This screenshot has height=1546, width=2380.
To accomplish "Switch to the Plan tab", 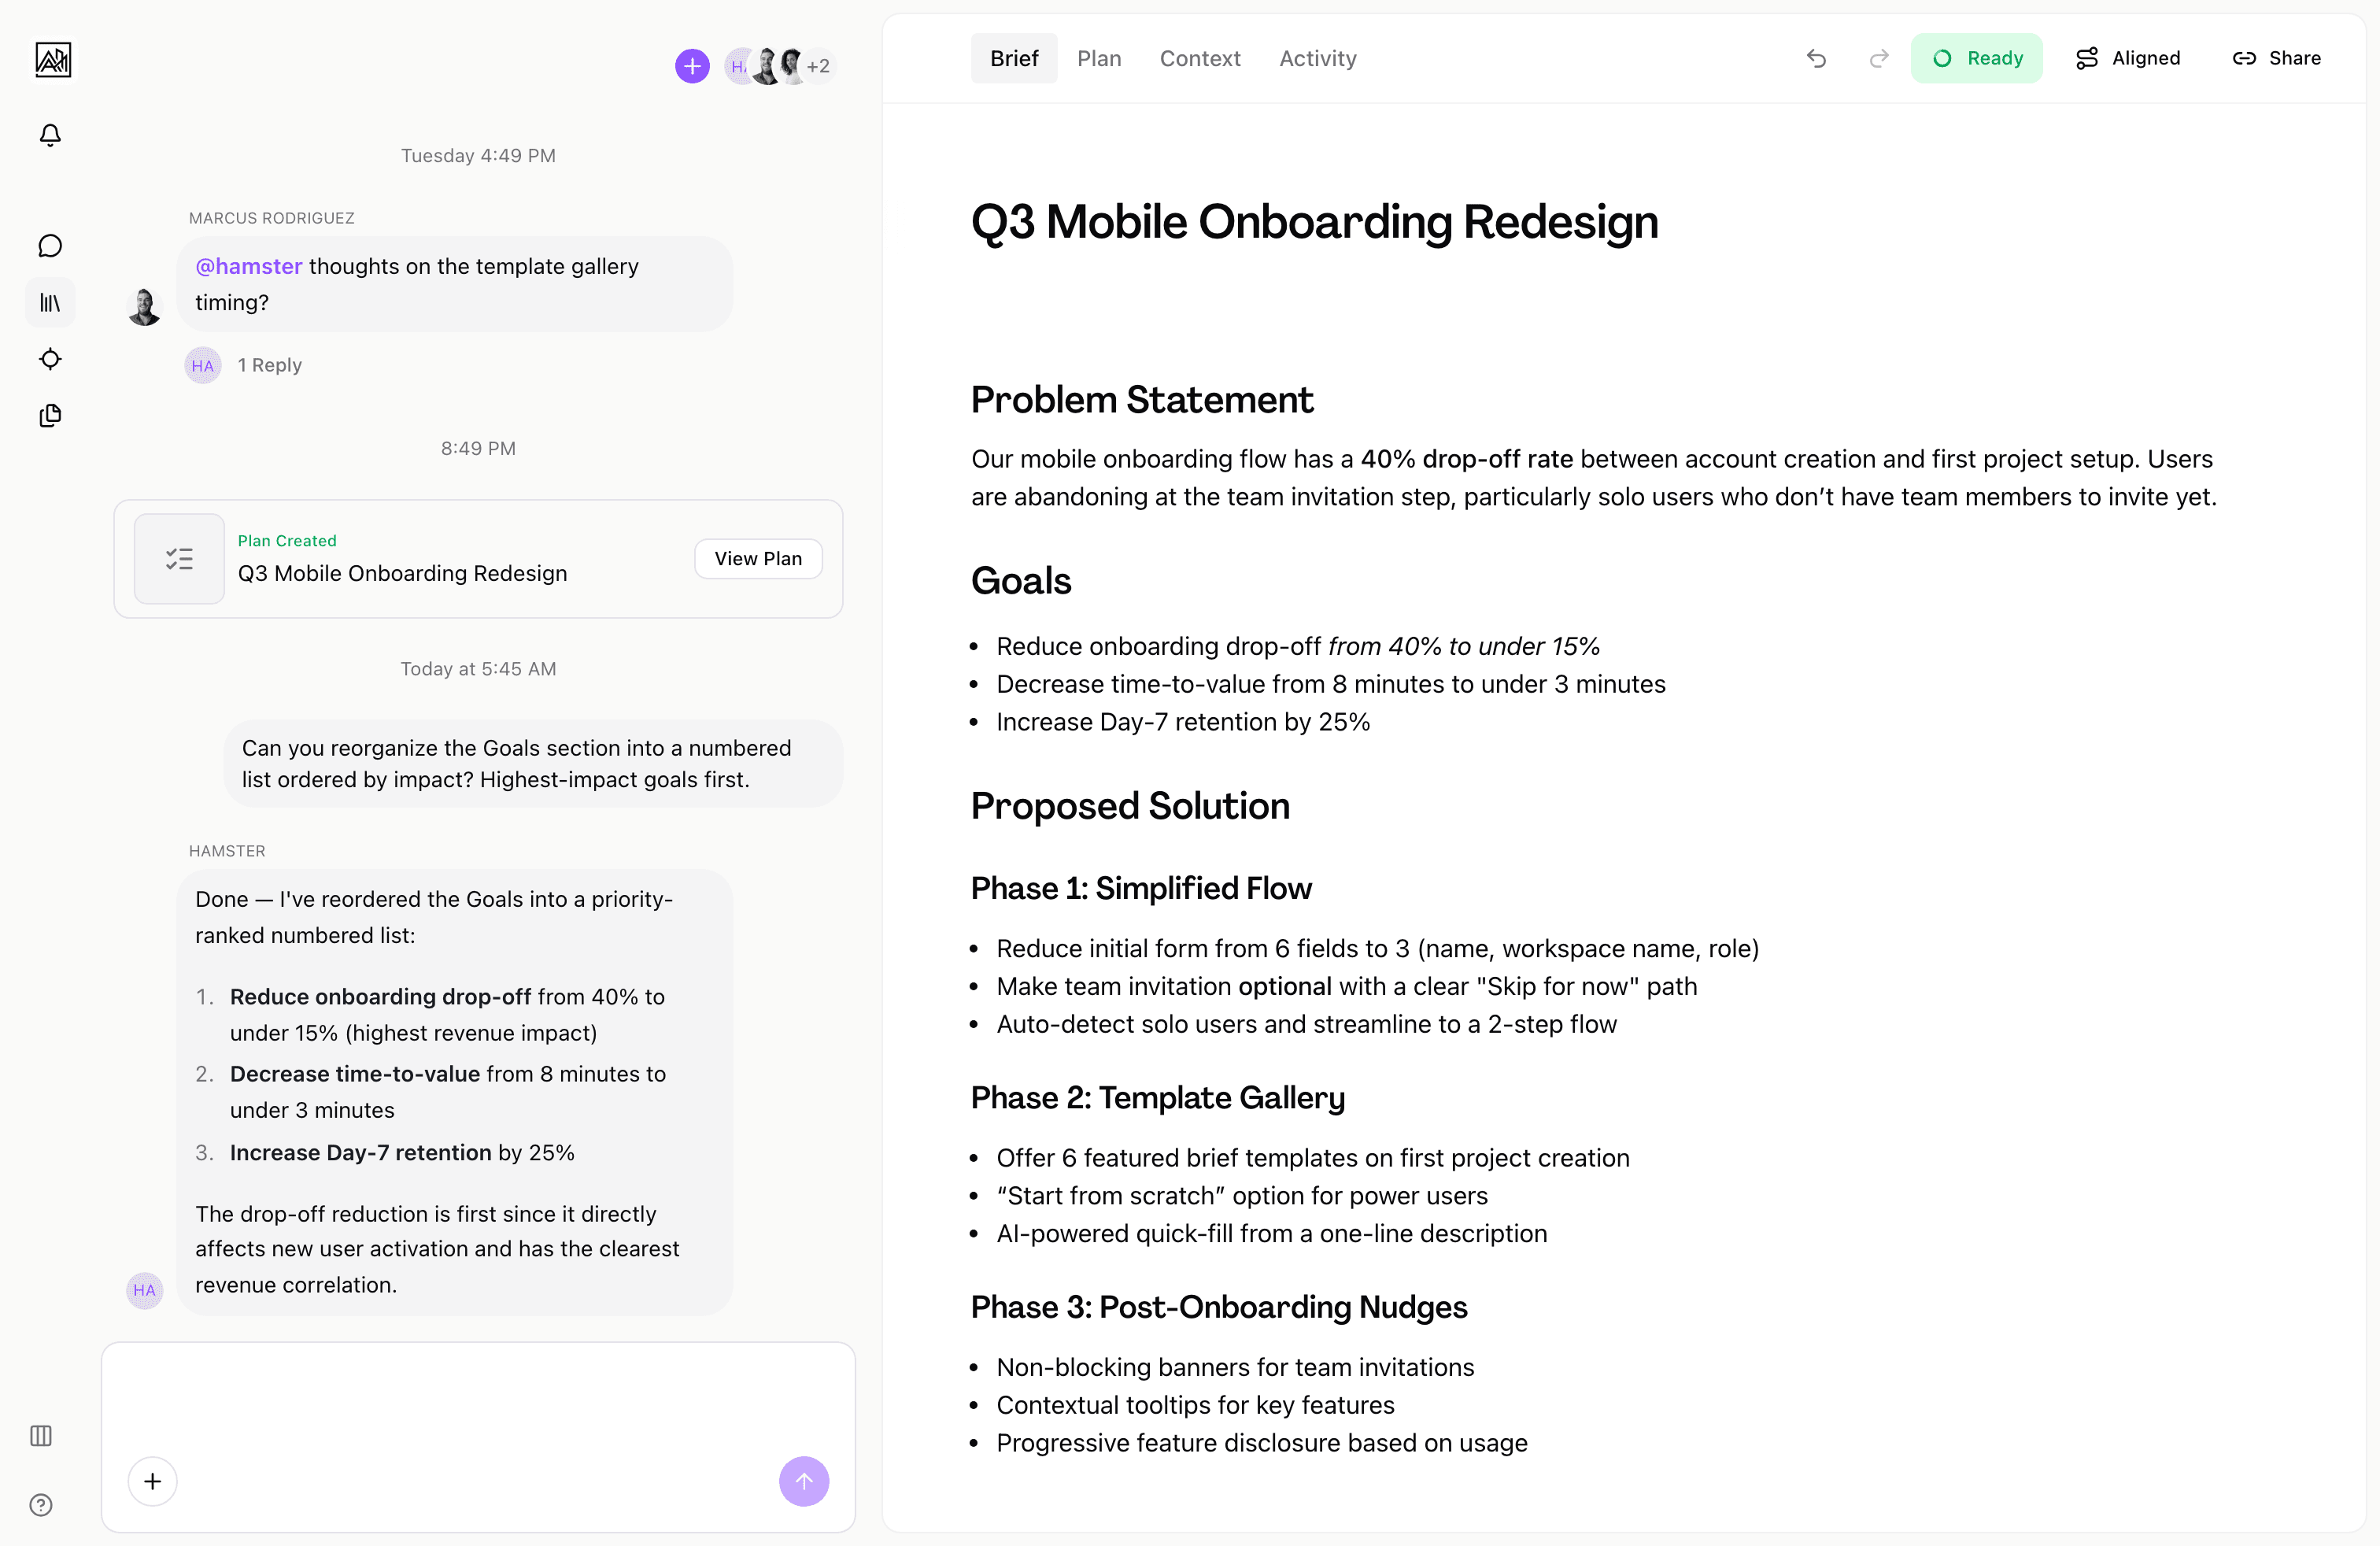I will pyautogui.click(x=1099, y=58).
